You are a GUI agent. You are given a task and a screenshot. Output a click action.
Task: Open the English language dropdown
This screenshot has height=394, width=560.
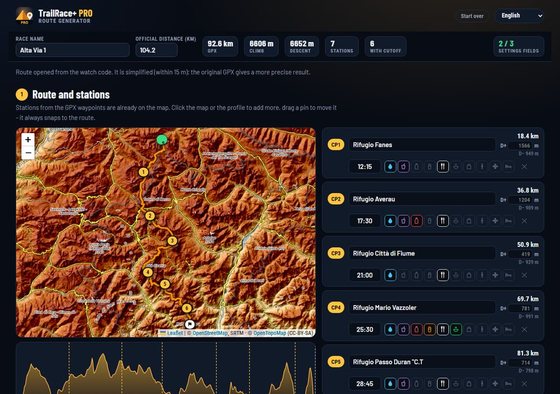520,16
